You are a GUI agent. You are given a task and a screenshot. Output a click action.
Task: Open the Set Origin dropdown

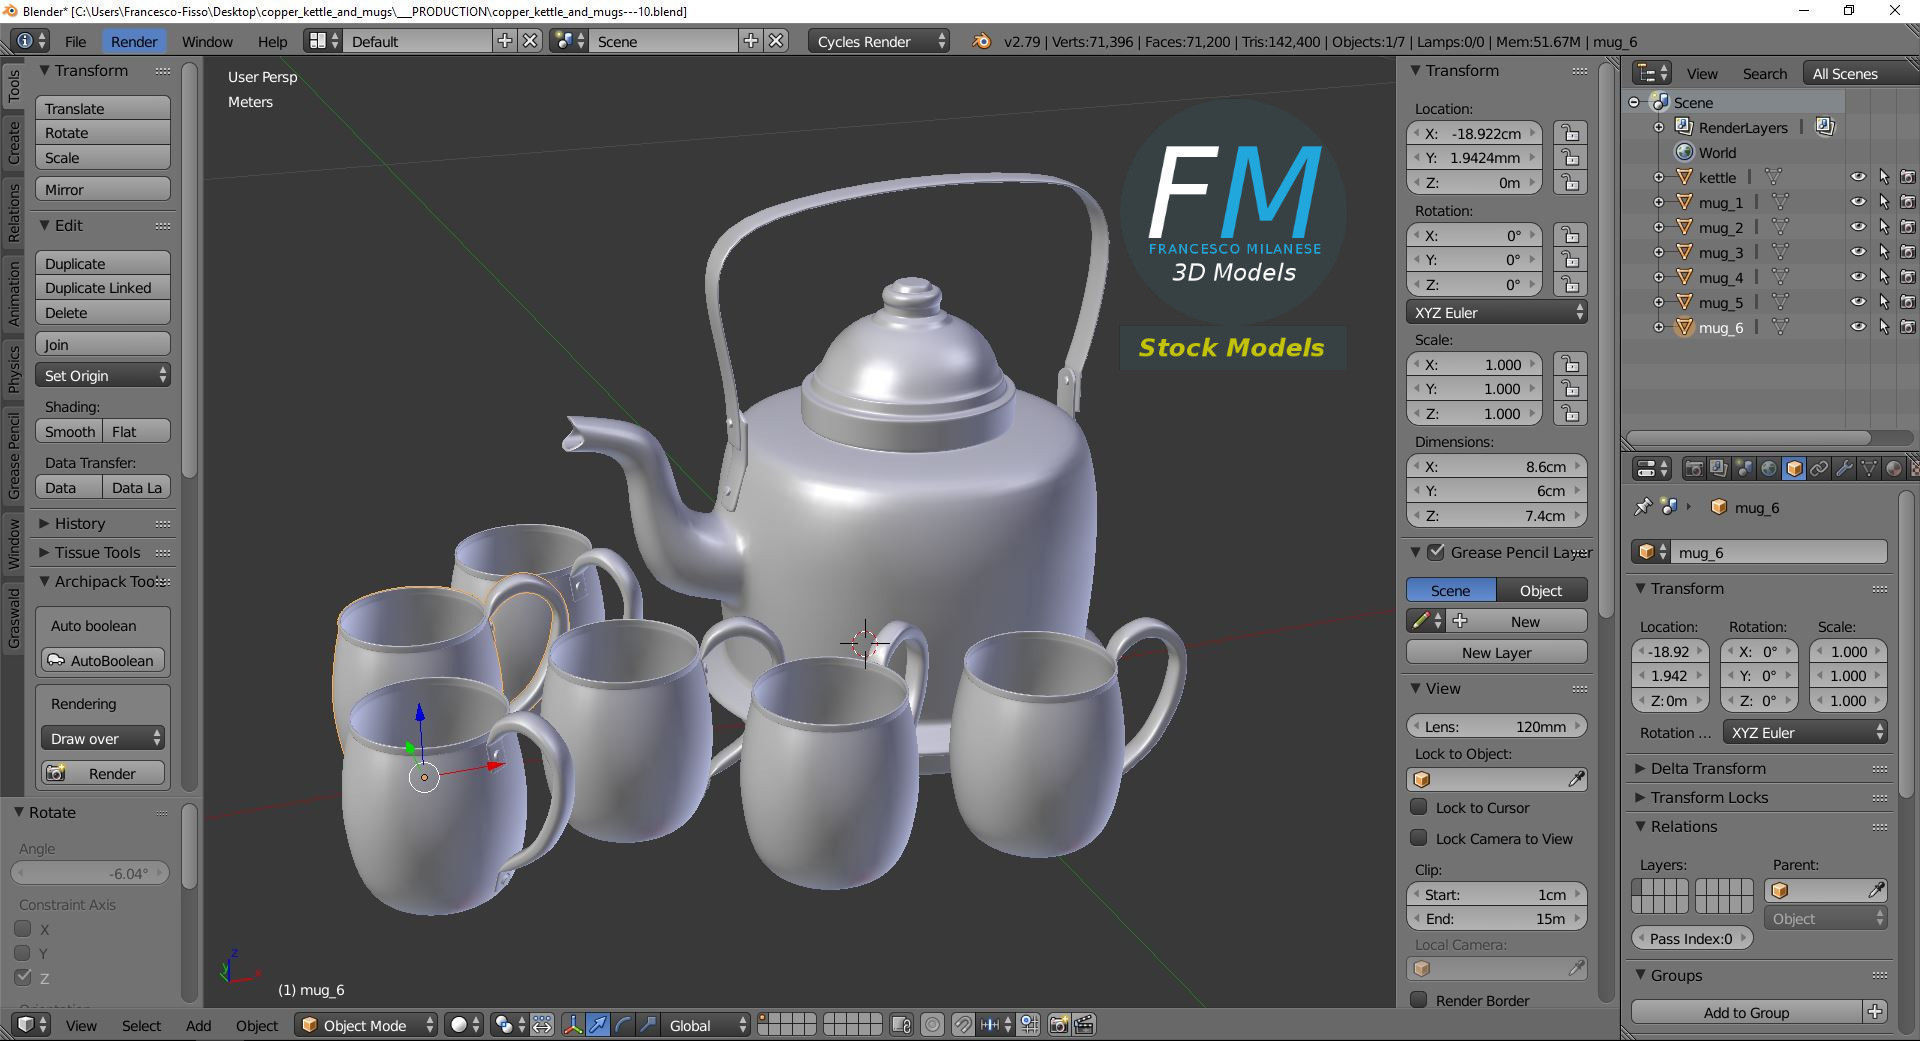(103, 375)
